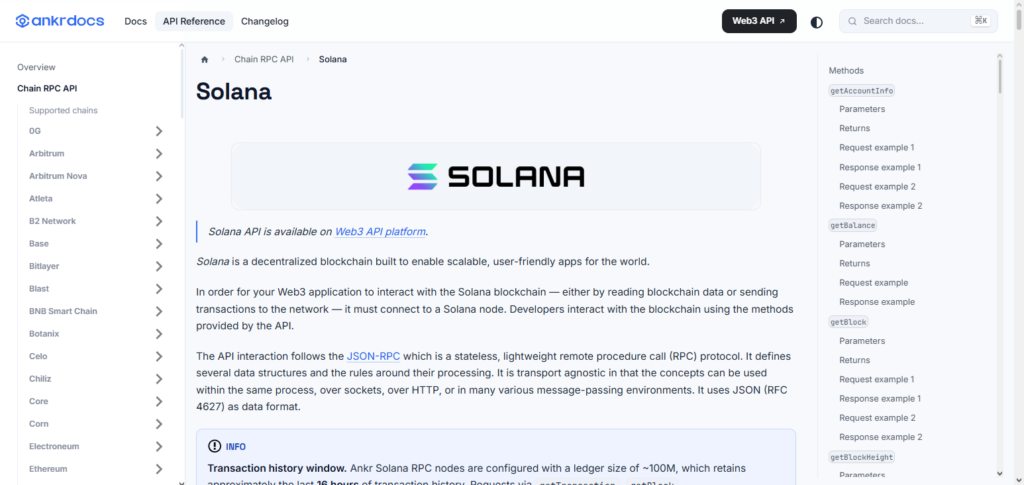This screenshot has width=1024, height=485.
Task: Click the Solana breadcrumb text
Action: click(x=332, y=59)
